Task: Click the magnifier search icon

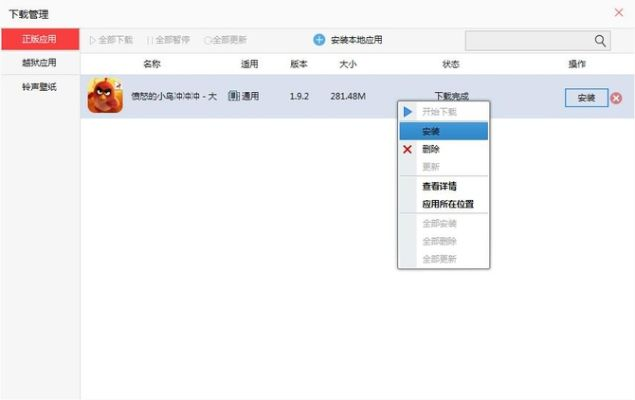Action: click(x=600, y=40)
